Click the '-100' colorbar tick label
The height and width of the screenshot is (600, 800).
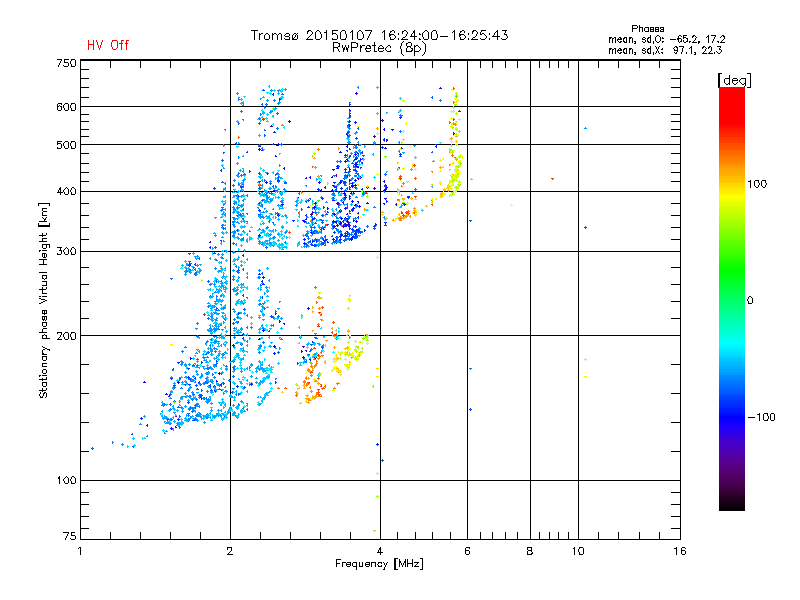coord(761,417)
